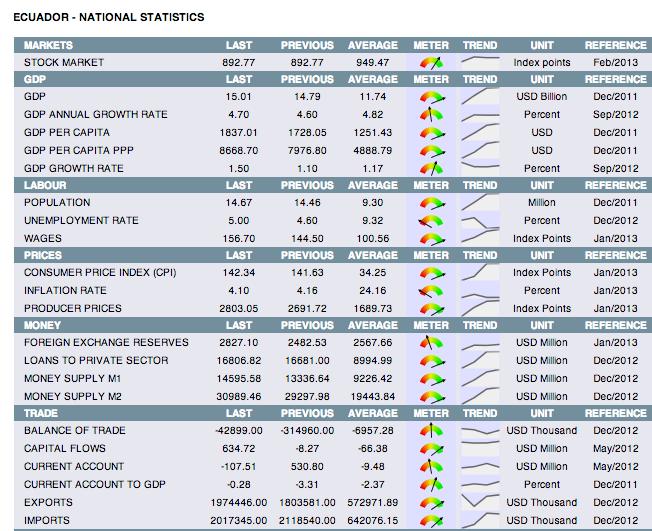Viewport: 652px width, 531px height.
Task: Click the Stock Market meter gauge icon
Action: (x=432, y=63)
